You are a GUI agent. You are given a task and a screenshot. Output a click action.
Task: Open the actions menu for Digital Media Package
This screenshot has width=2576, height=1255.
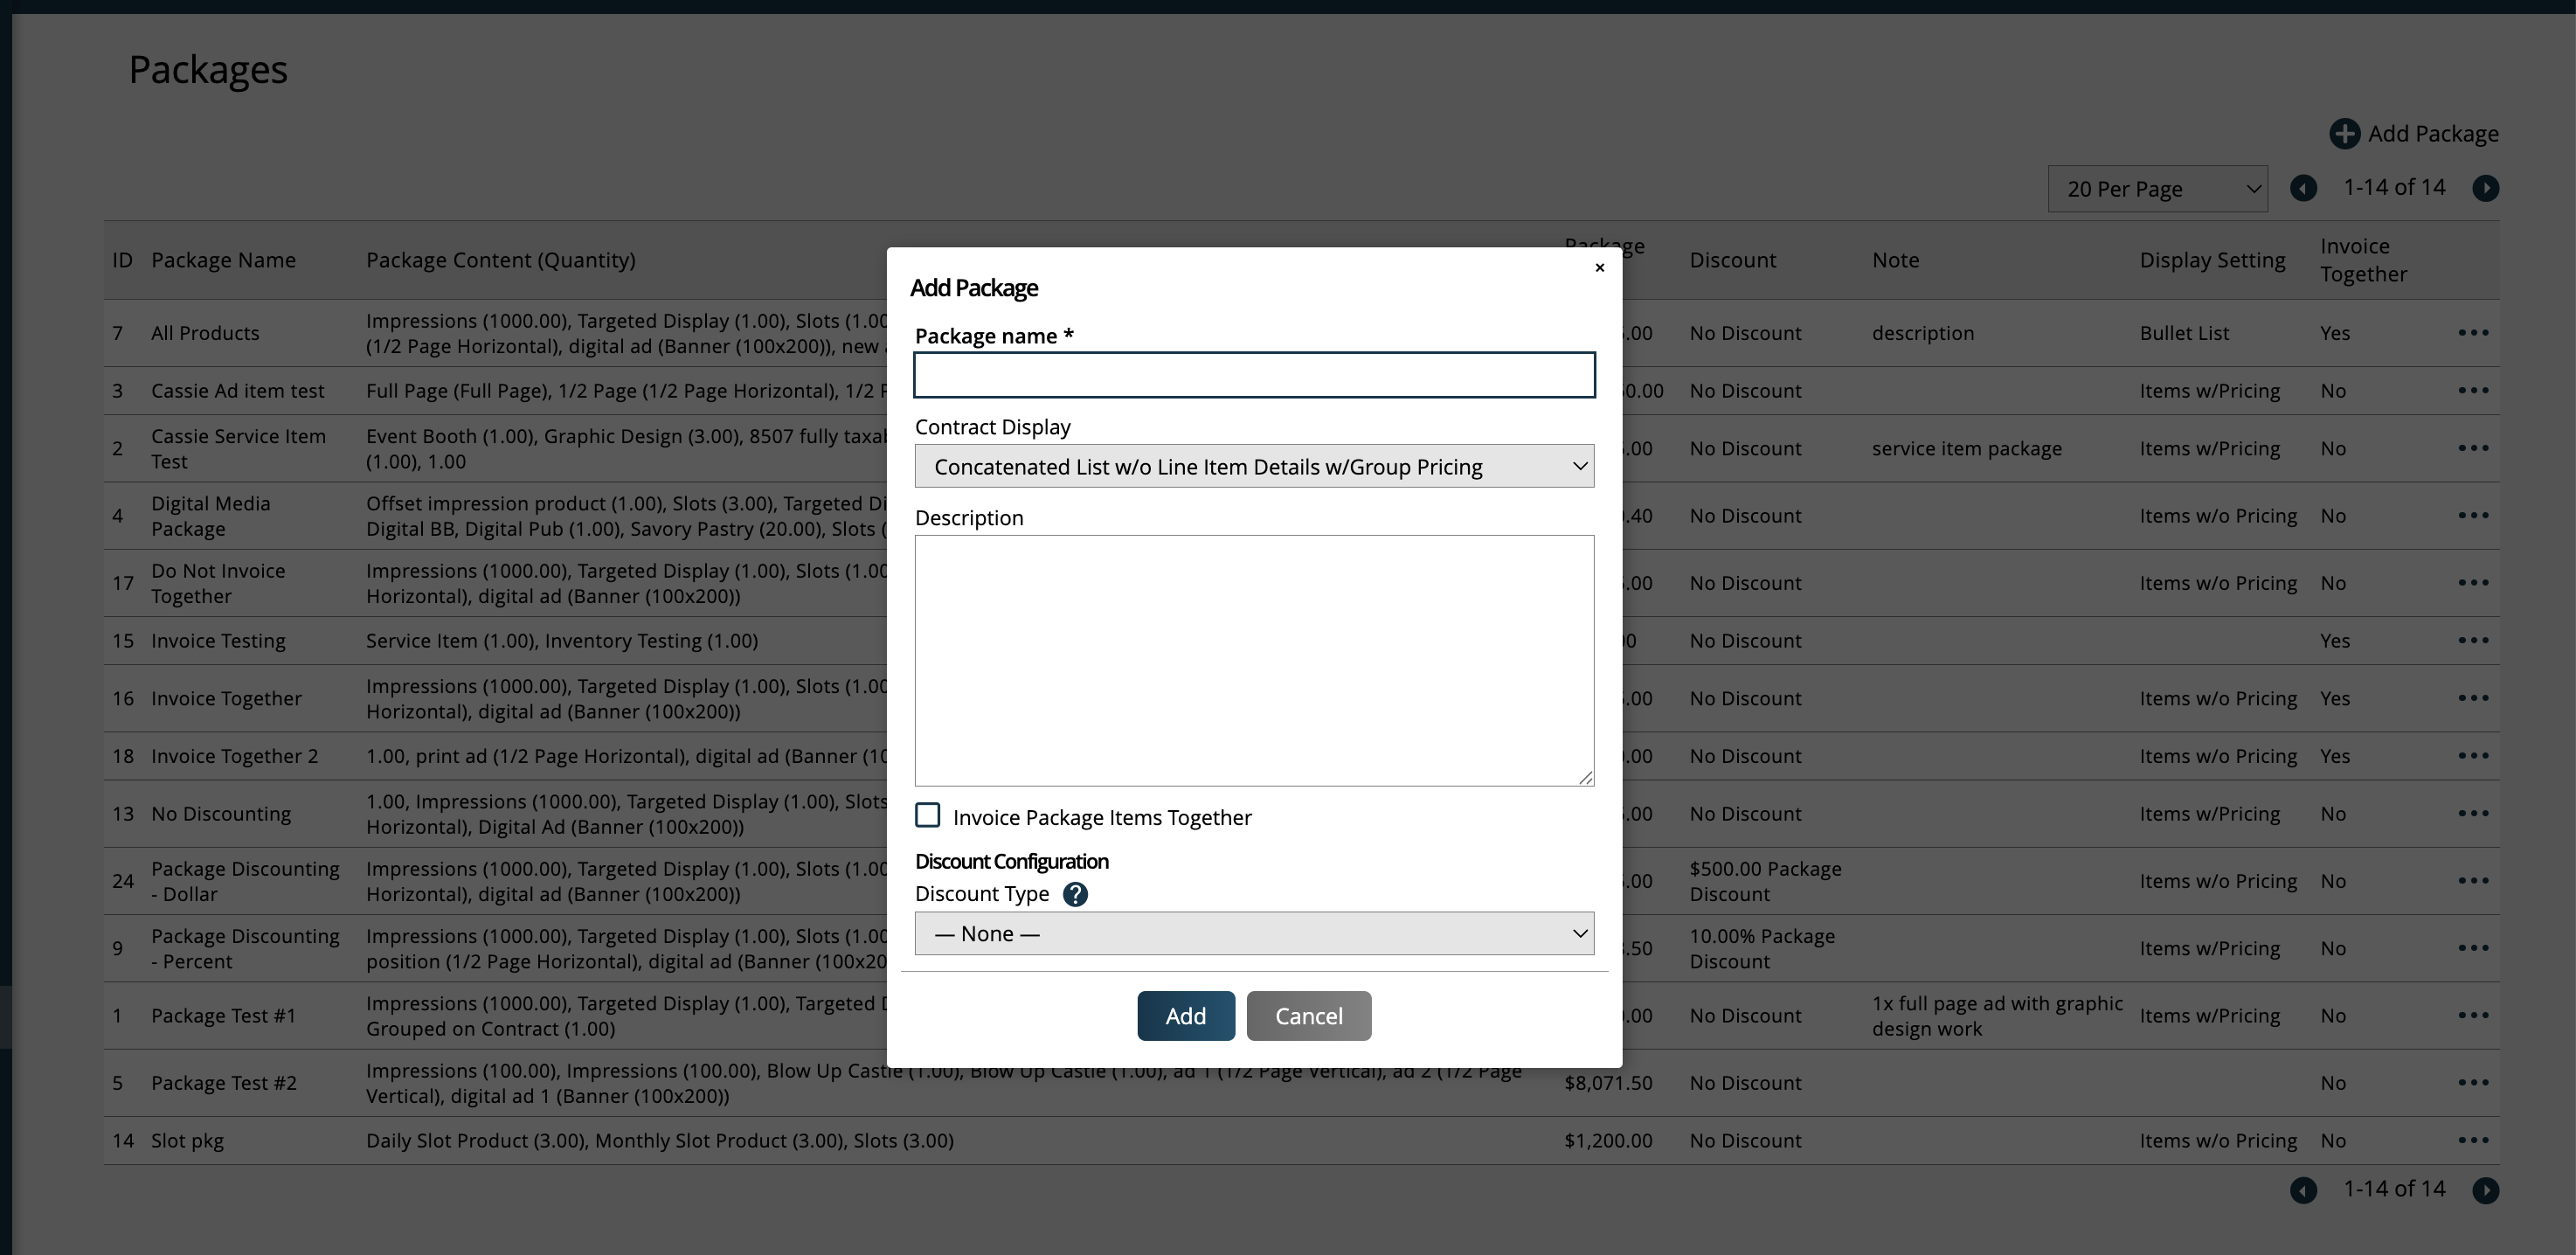pyautogui.click(x=2474, y=515)
